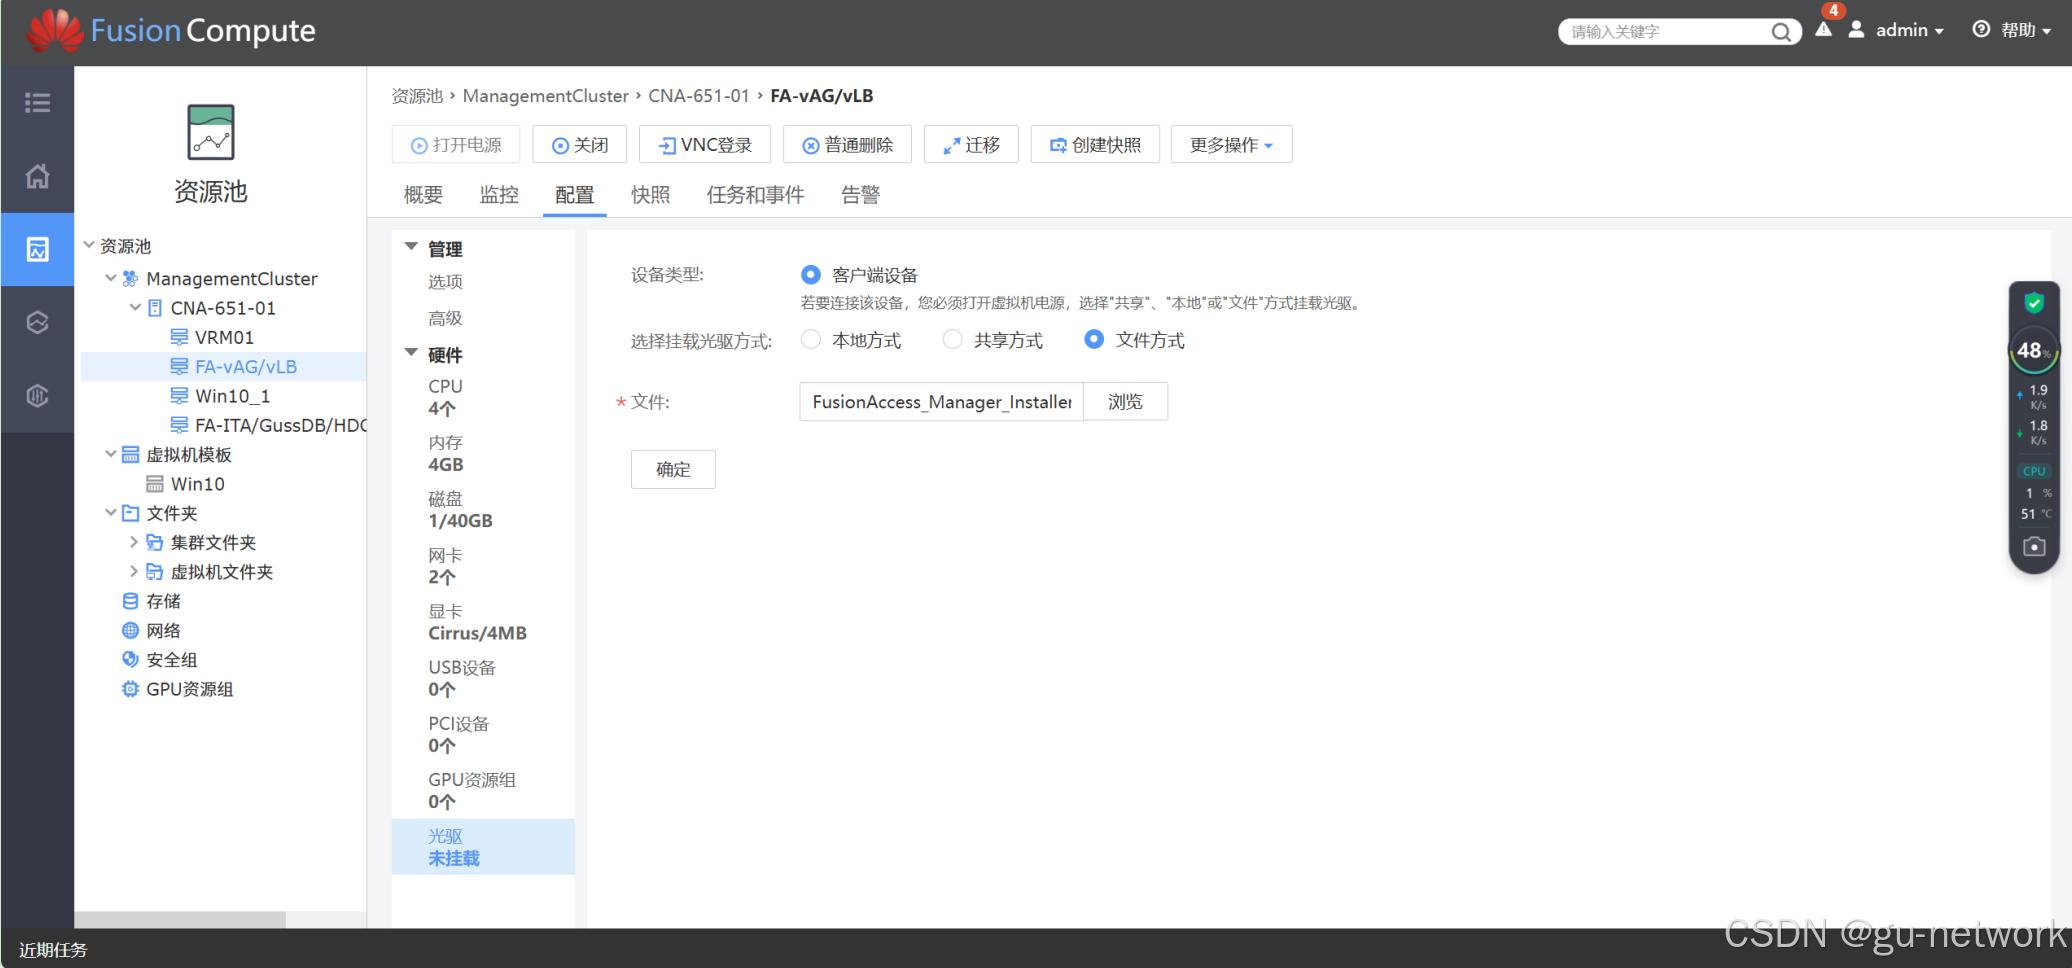Click the VRM01 virtual machine icon
The height and width of the screenshot is (968, 2072).
tap(179, 337)
